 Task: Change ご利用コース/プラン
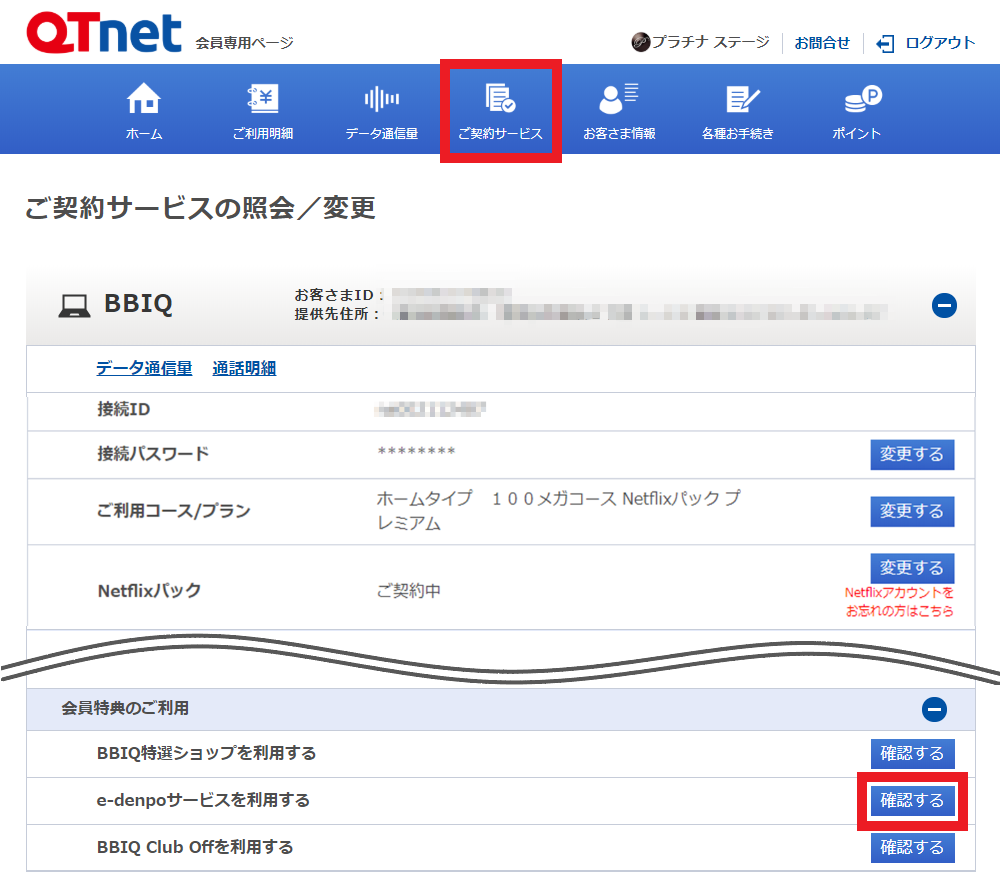click(912, 511)
